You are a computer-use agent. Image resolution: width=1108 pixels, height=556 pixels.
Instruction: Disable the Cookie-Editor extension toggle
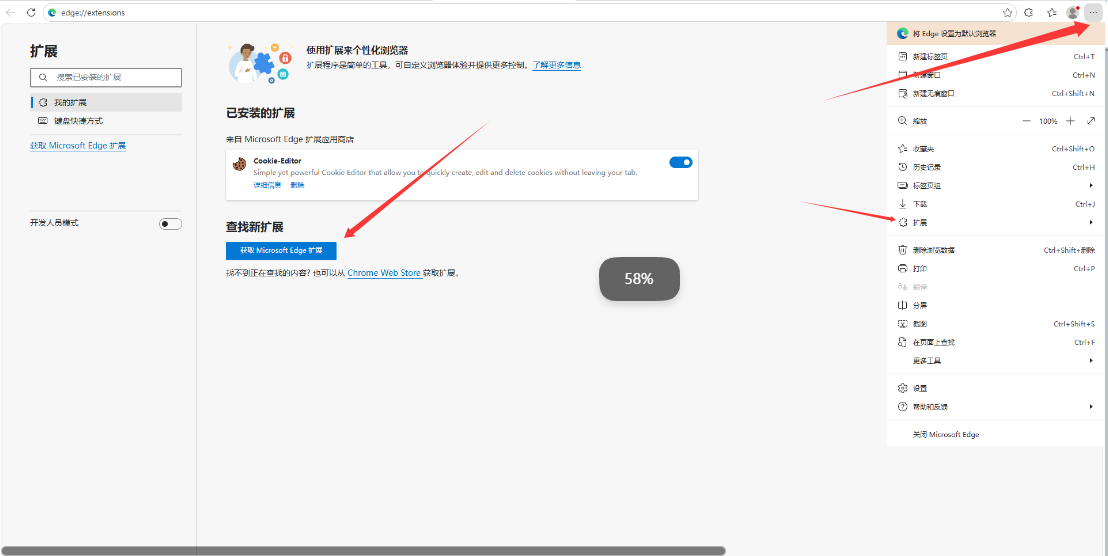tap(680, 162)
